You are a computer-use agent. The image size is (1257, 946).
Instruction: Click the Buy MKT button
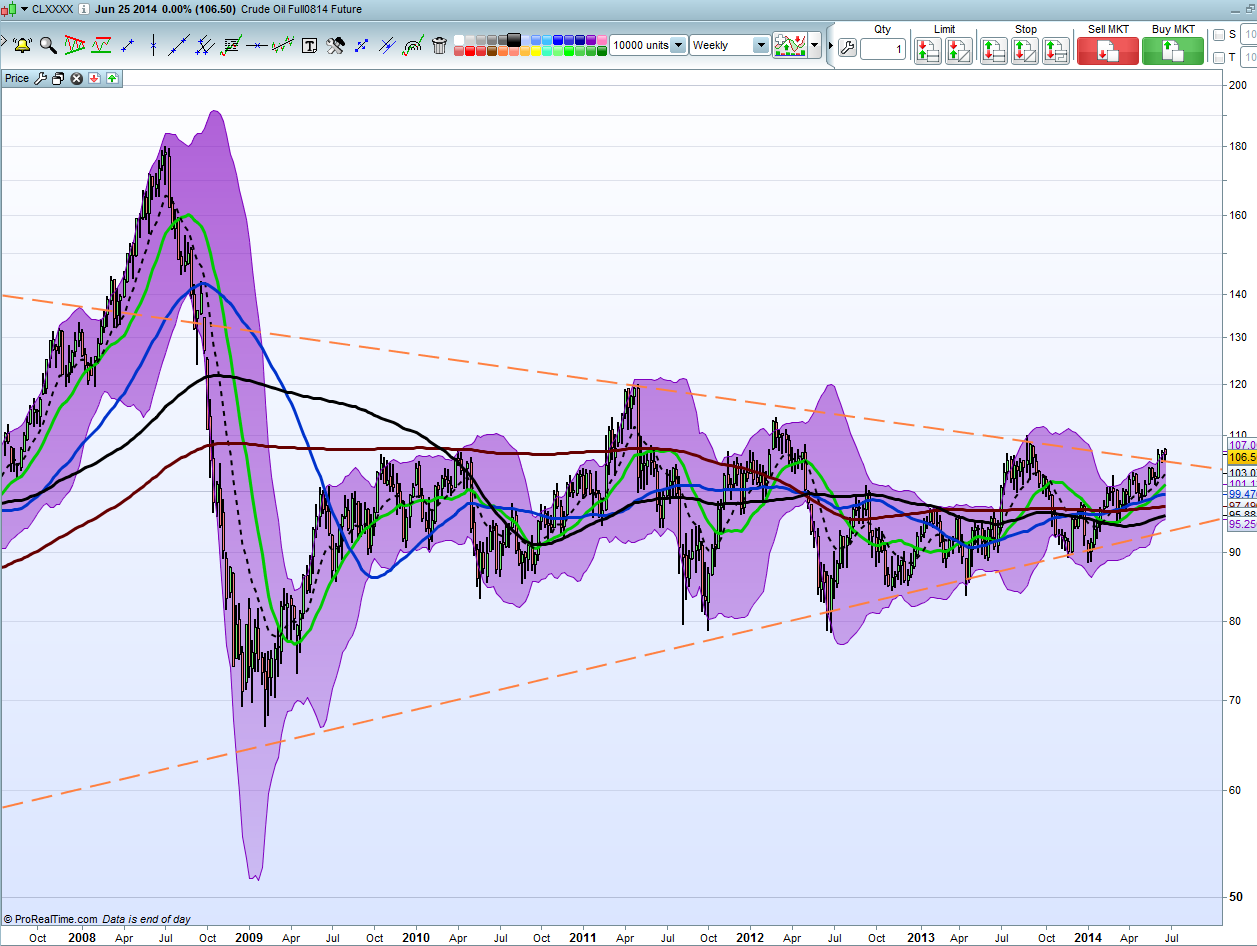pyautogui.click(x=1173, y=51)
